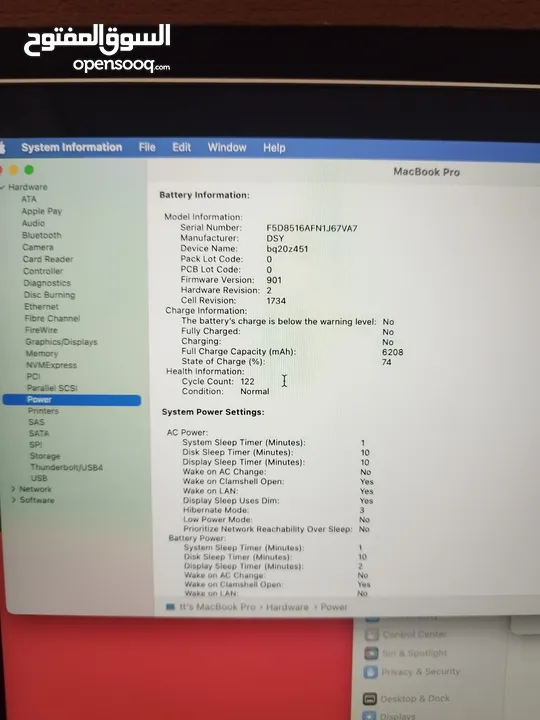Screen dimensions: 540x720
Task: Click the Apple menu icon
Action: pos(2,147)
